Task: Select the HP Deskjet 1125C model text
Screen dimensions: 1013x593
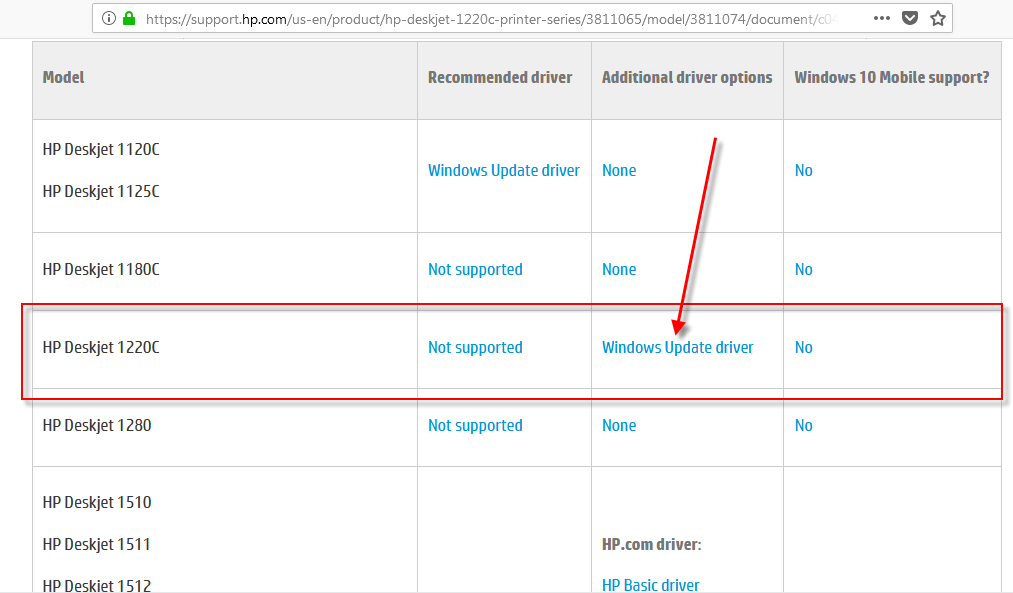Action: [101, 192]
